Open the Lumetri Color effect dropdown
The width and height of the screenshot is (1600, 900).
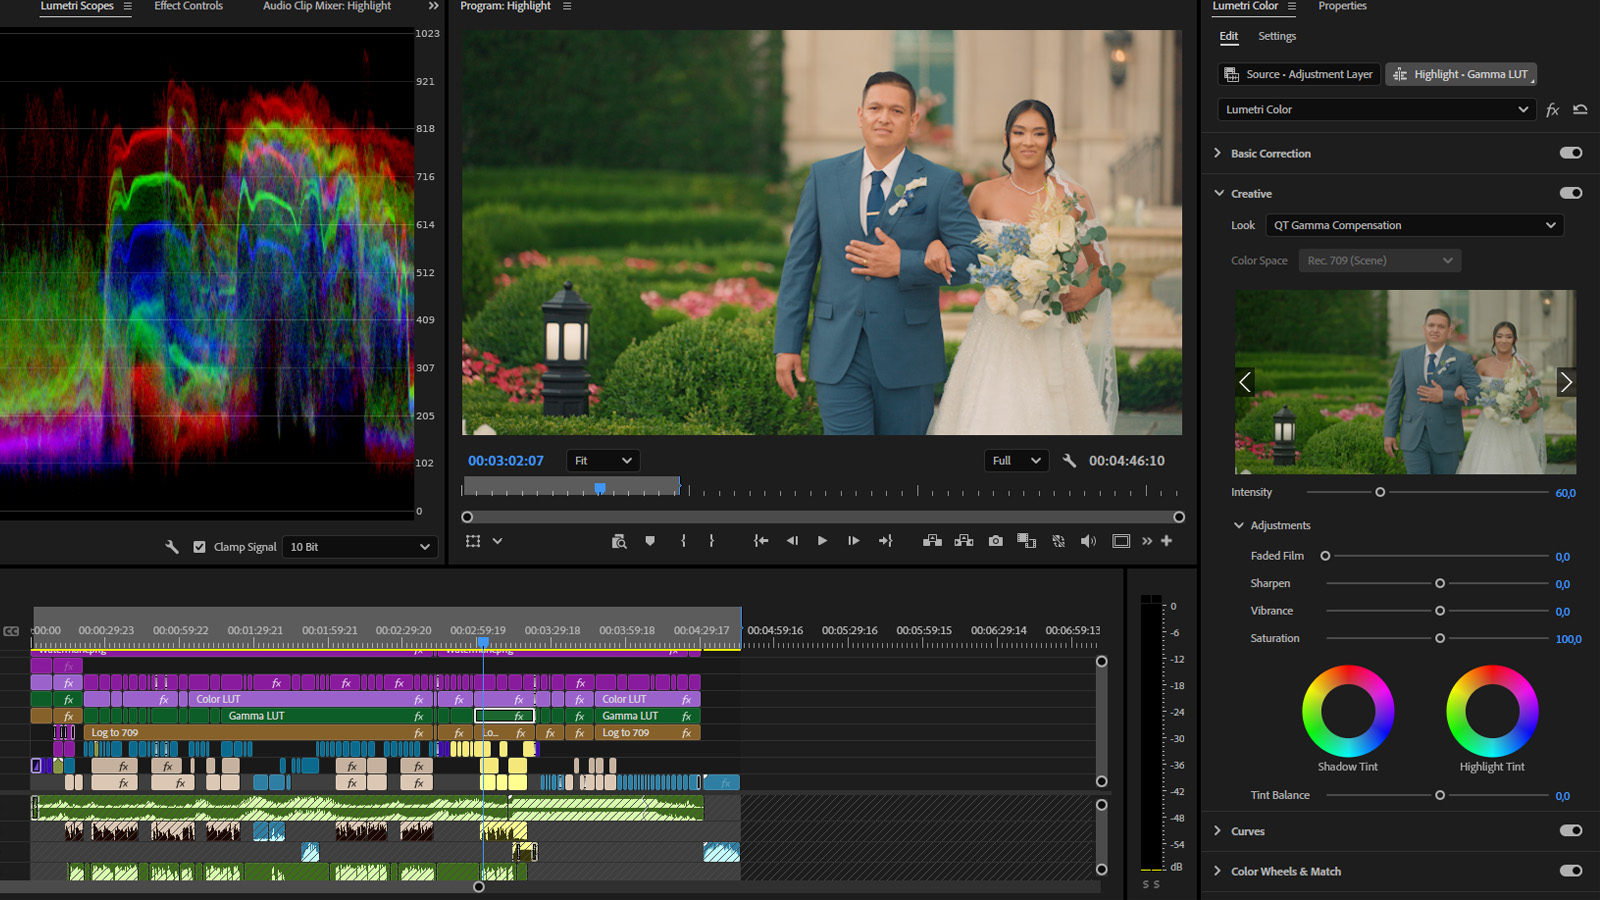(x=1376, y=110)
